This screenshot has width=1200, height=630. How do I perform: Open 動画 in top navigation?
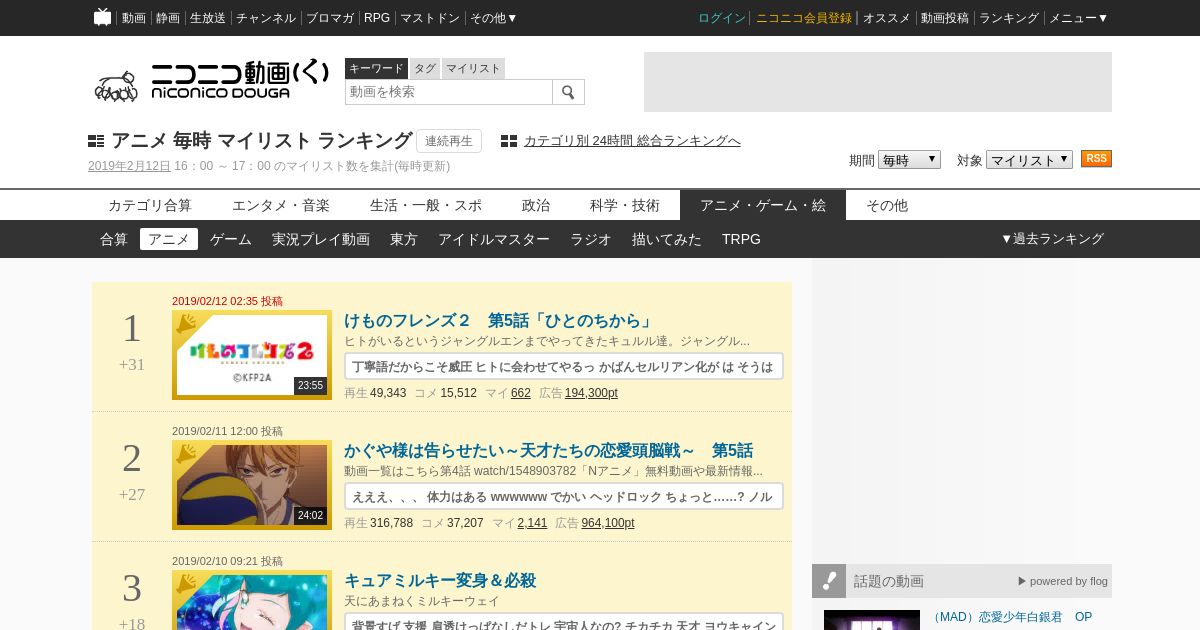click(134, 18)
